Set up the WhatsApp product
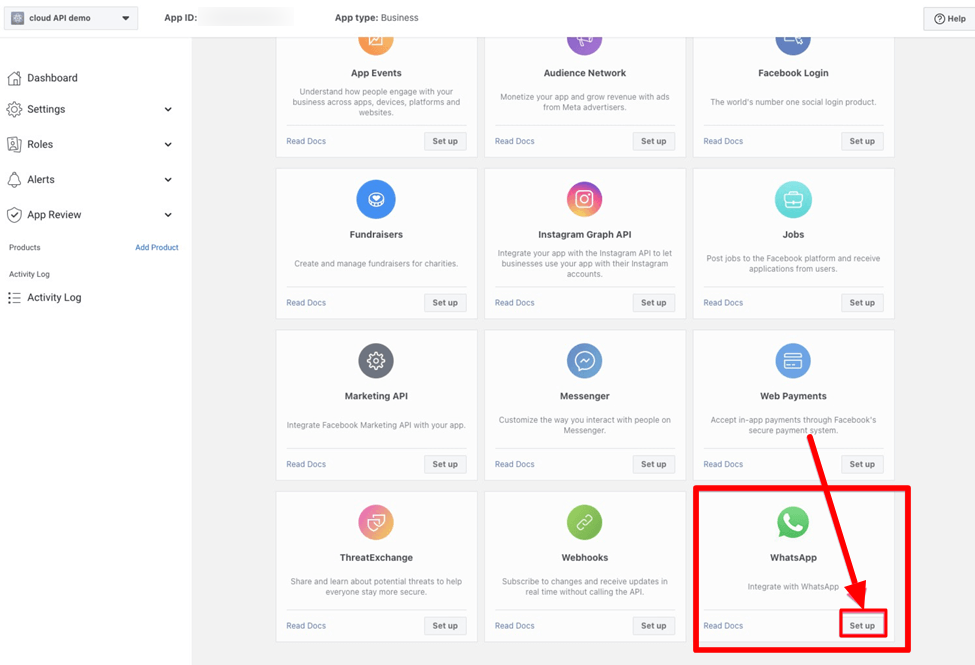Image resolution: width=975 pixels, height=665 pixels. pos(862,626)
